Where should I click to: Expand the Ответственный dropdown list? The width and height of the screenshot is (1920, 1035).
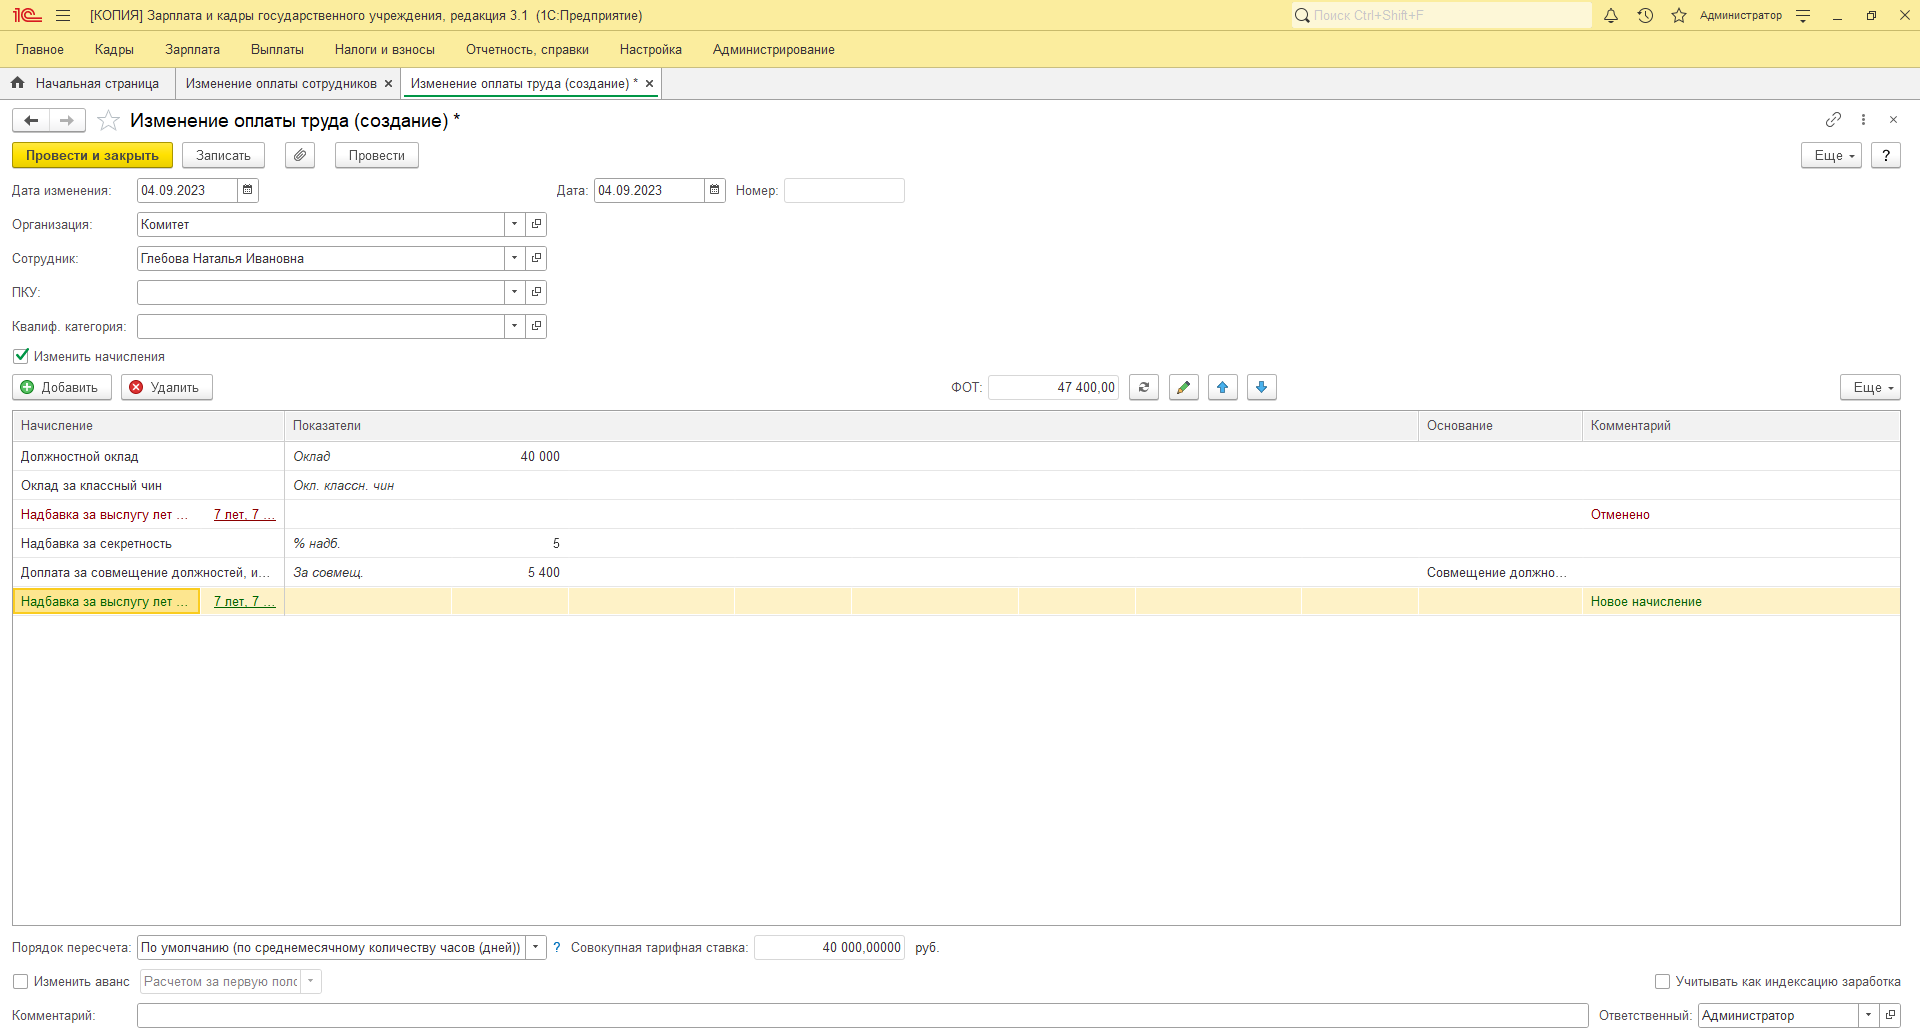click(x=1869, y=1016)
